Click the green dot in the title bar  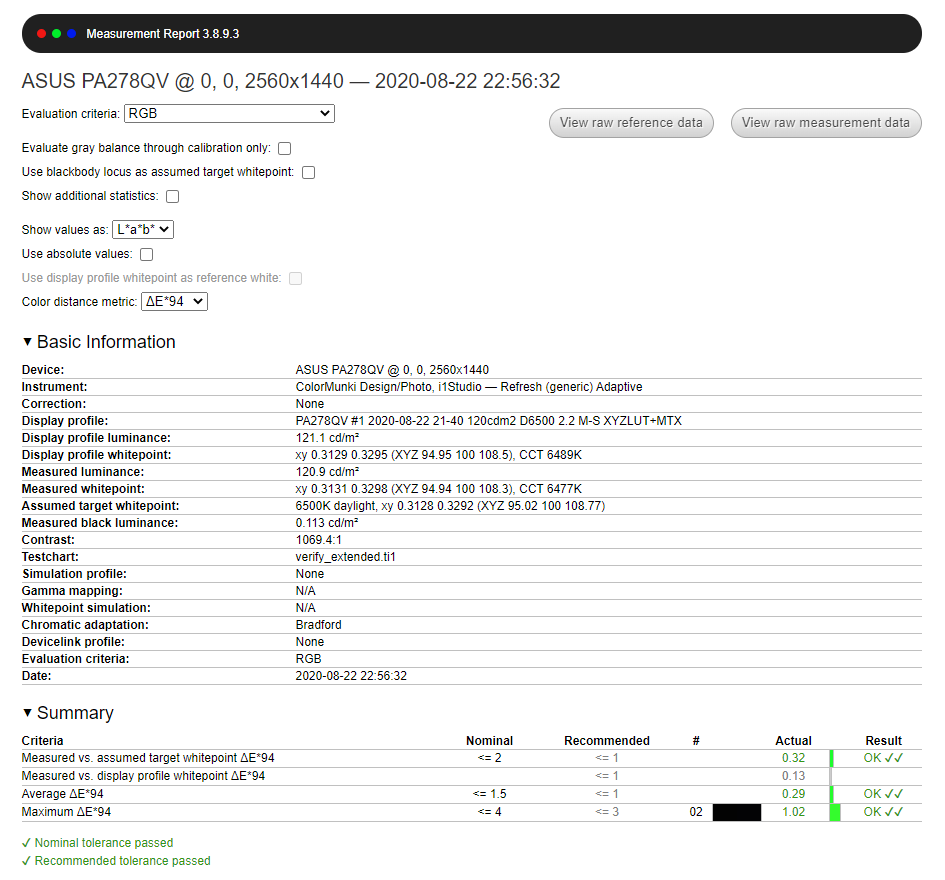(57, 34)
